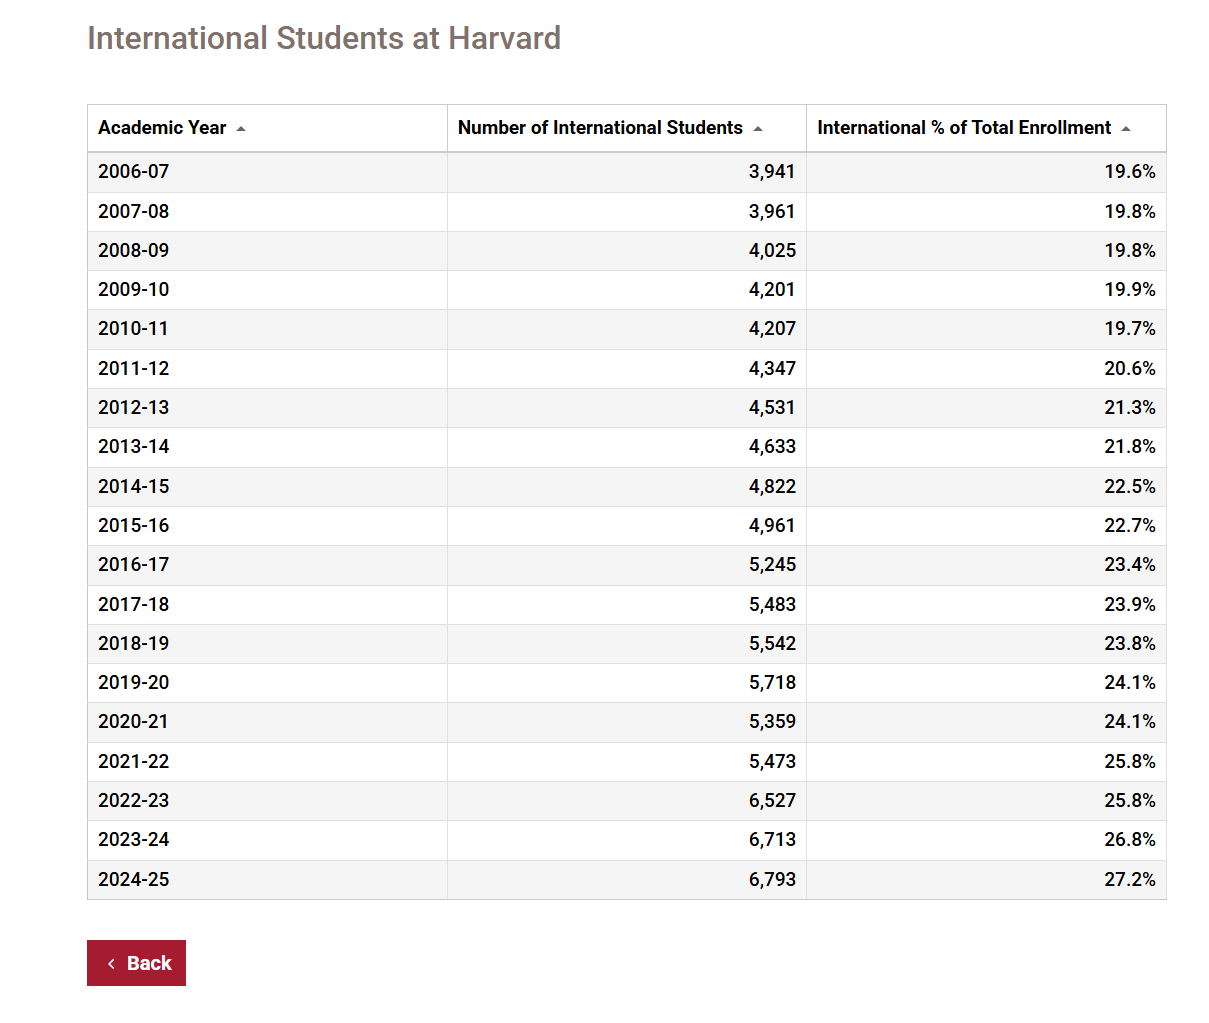Click the International Students at Harvard heading
This screenshot has height=1023, width=1209.
(x=324, y=38)
